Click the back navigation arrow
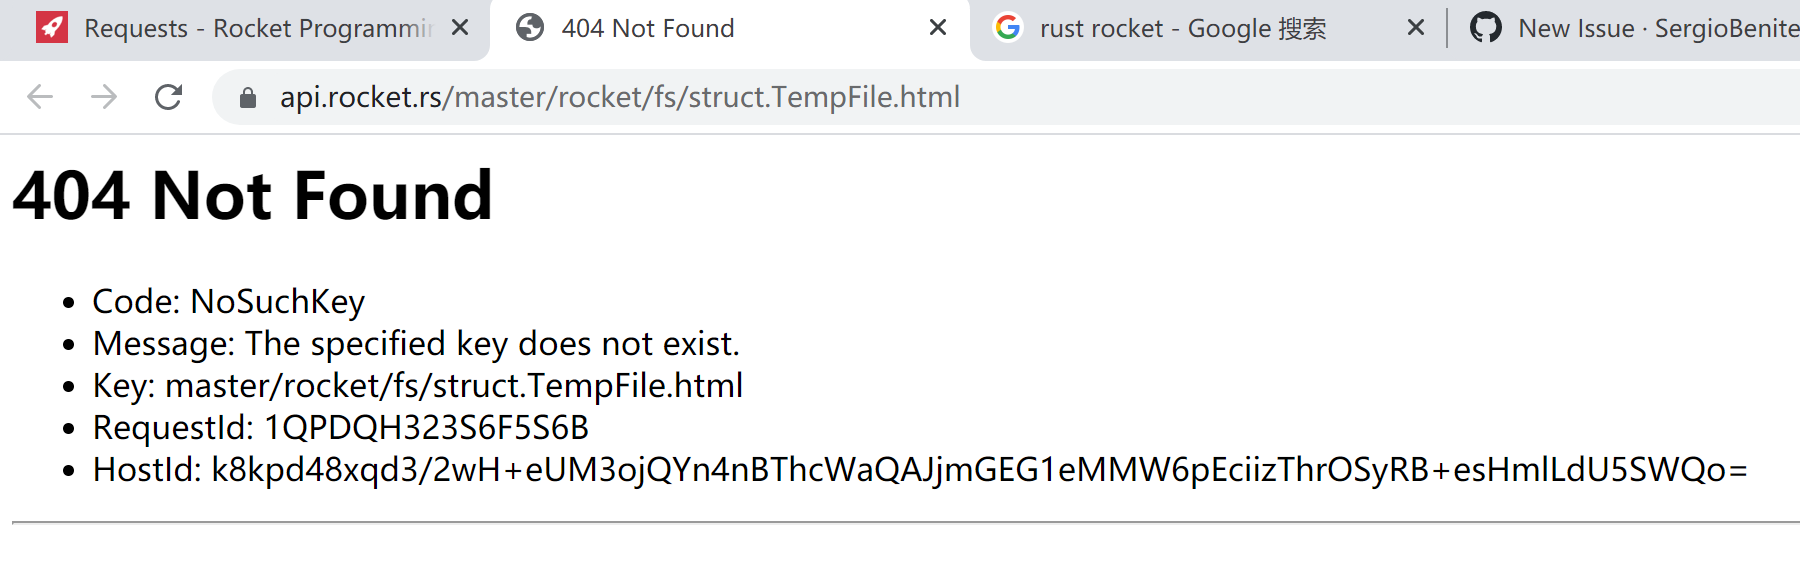This screenshot has width=1800, height=579. [38, 97]
